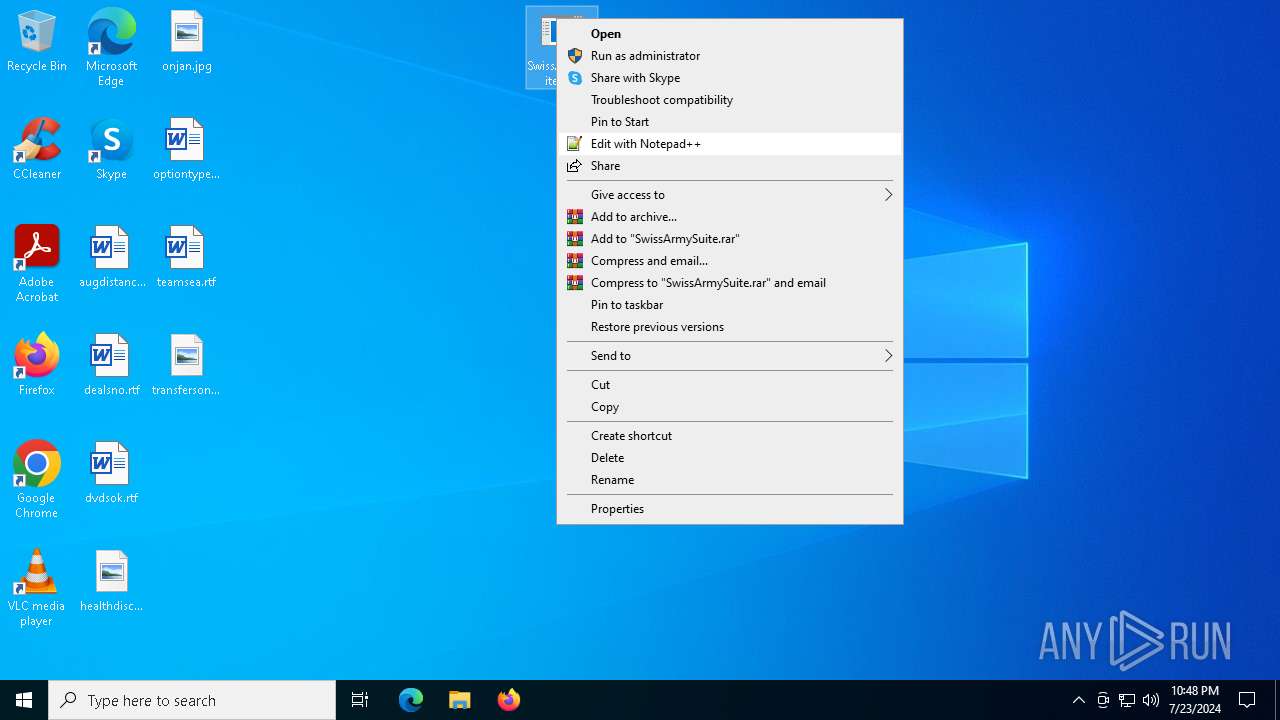Choose Add to archive...
1280x720 pixels.
pos(730,217)
